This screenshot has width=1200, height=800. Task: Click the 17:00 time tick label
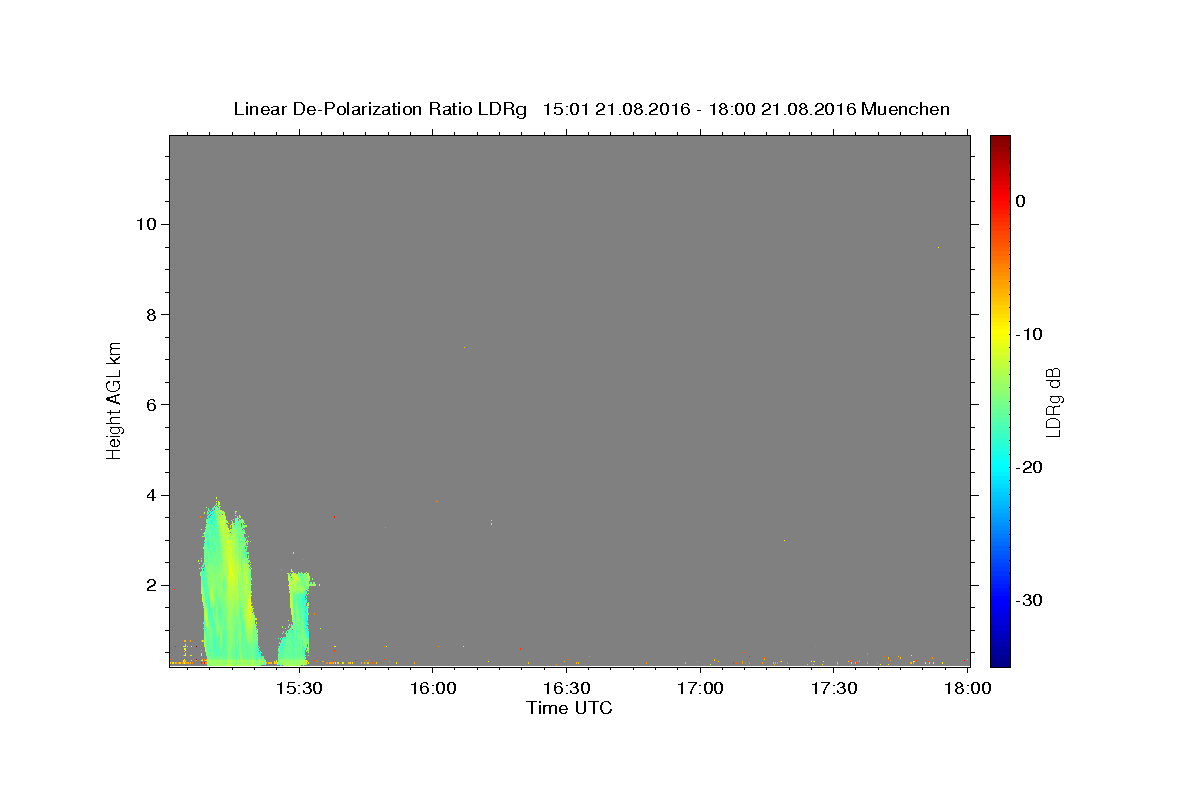click(700, 688)
